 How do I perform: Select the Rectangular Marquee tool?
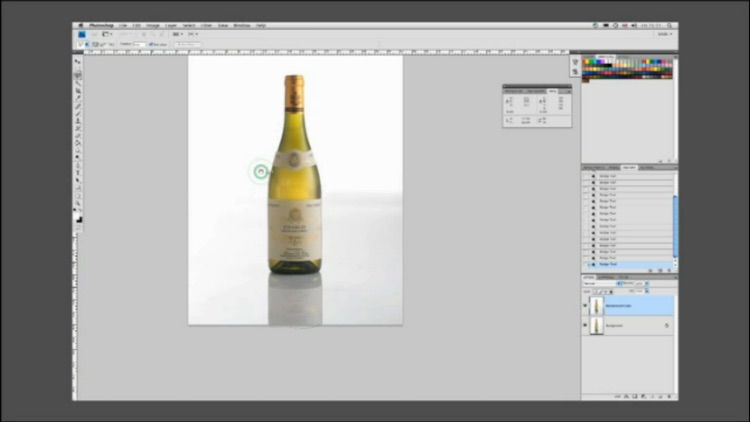[78, 68]
